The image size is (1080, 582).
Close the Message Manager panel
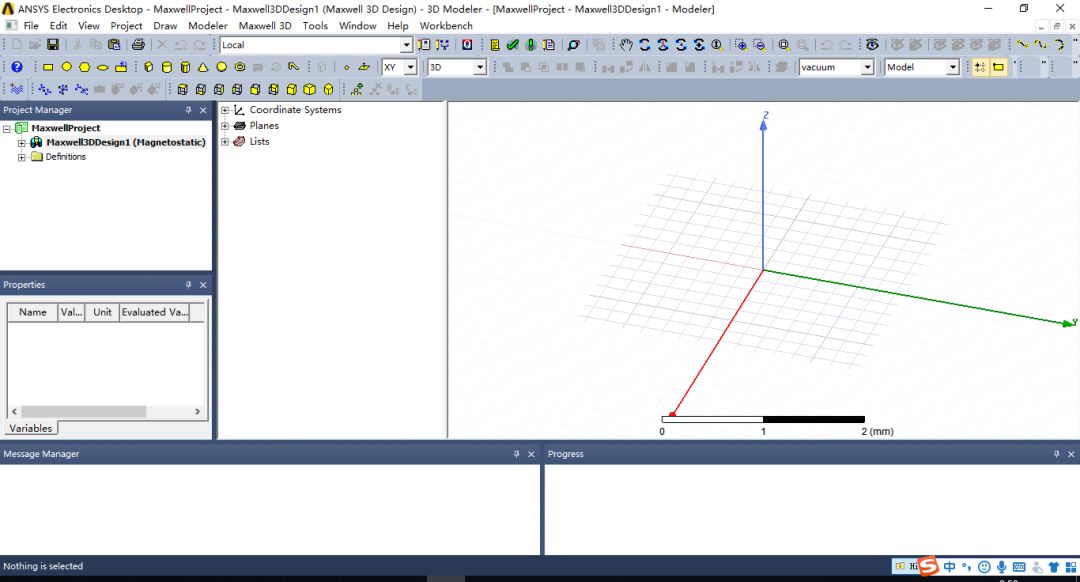(x=531, y=455)
